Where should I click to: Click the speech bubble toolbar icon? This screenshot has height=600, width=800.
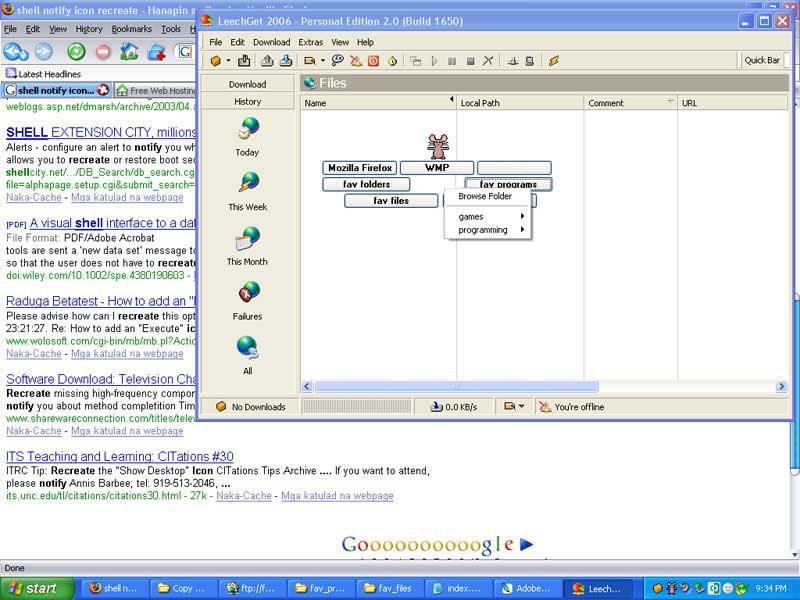pyautogui.click(x=337, y=61)
